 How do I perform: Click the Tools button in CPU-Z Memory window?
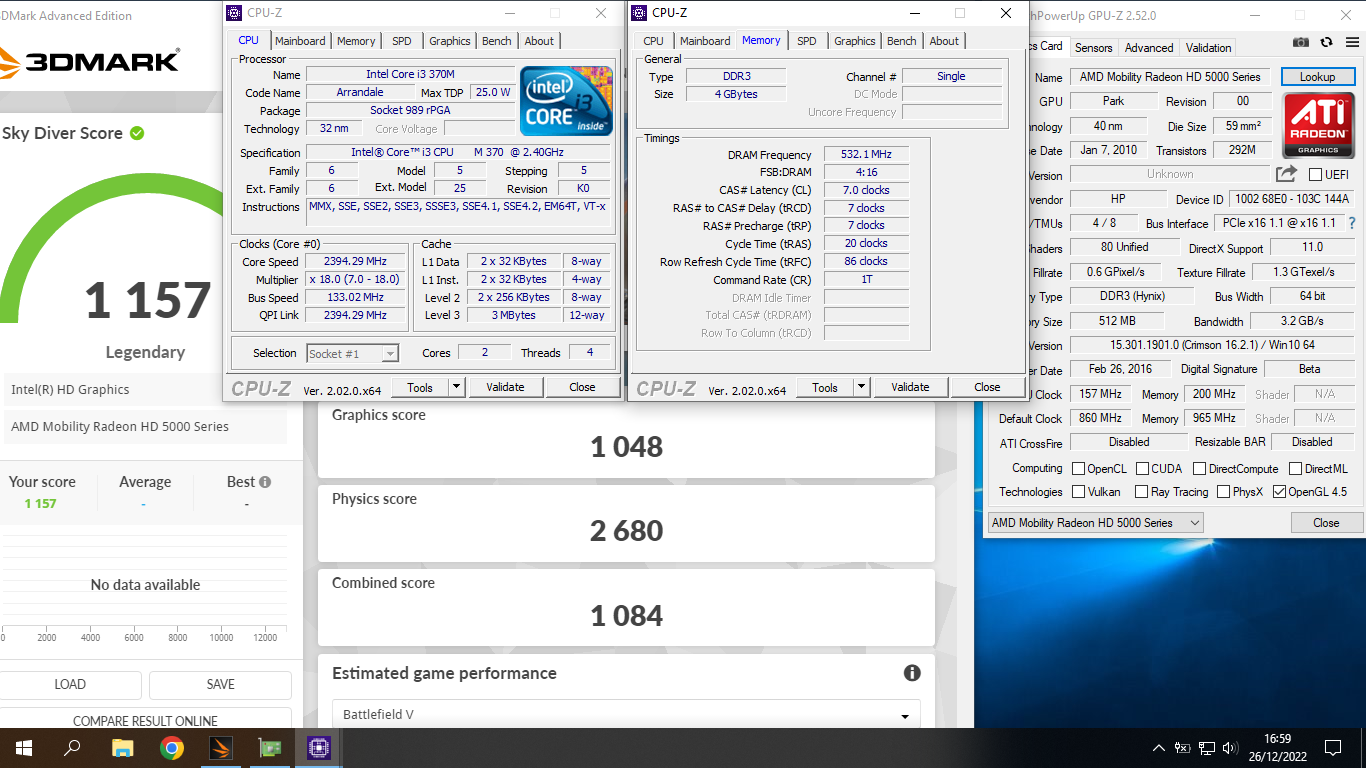[x=825, y=387]
